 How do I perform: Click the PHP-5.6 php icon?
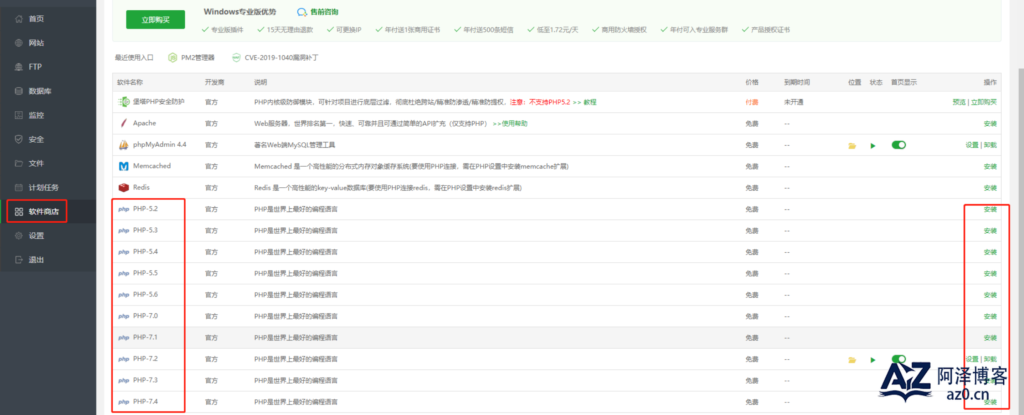123,295
